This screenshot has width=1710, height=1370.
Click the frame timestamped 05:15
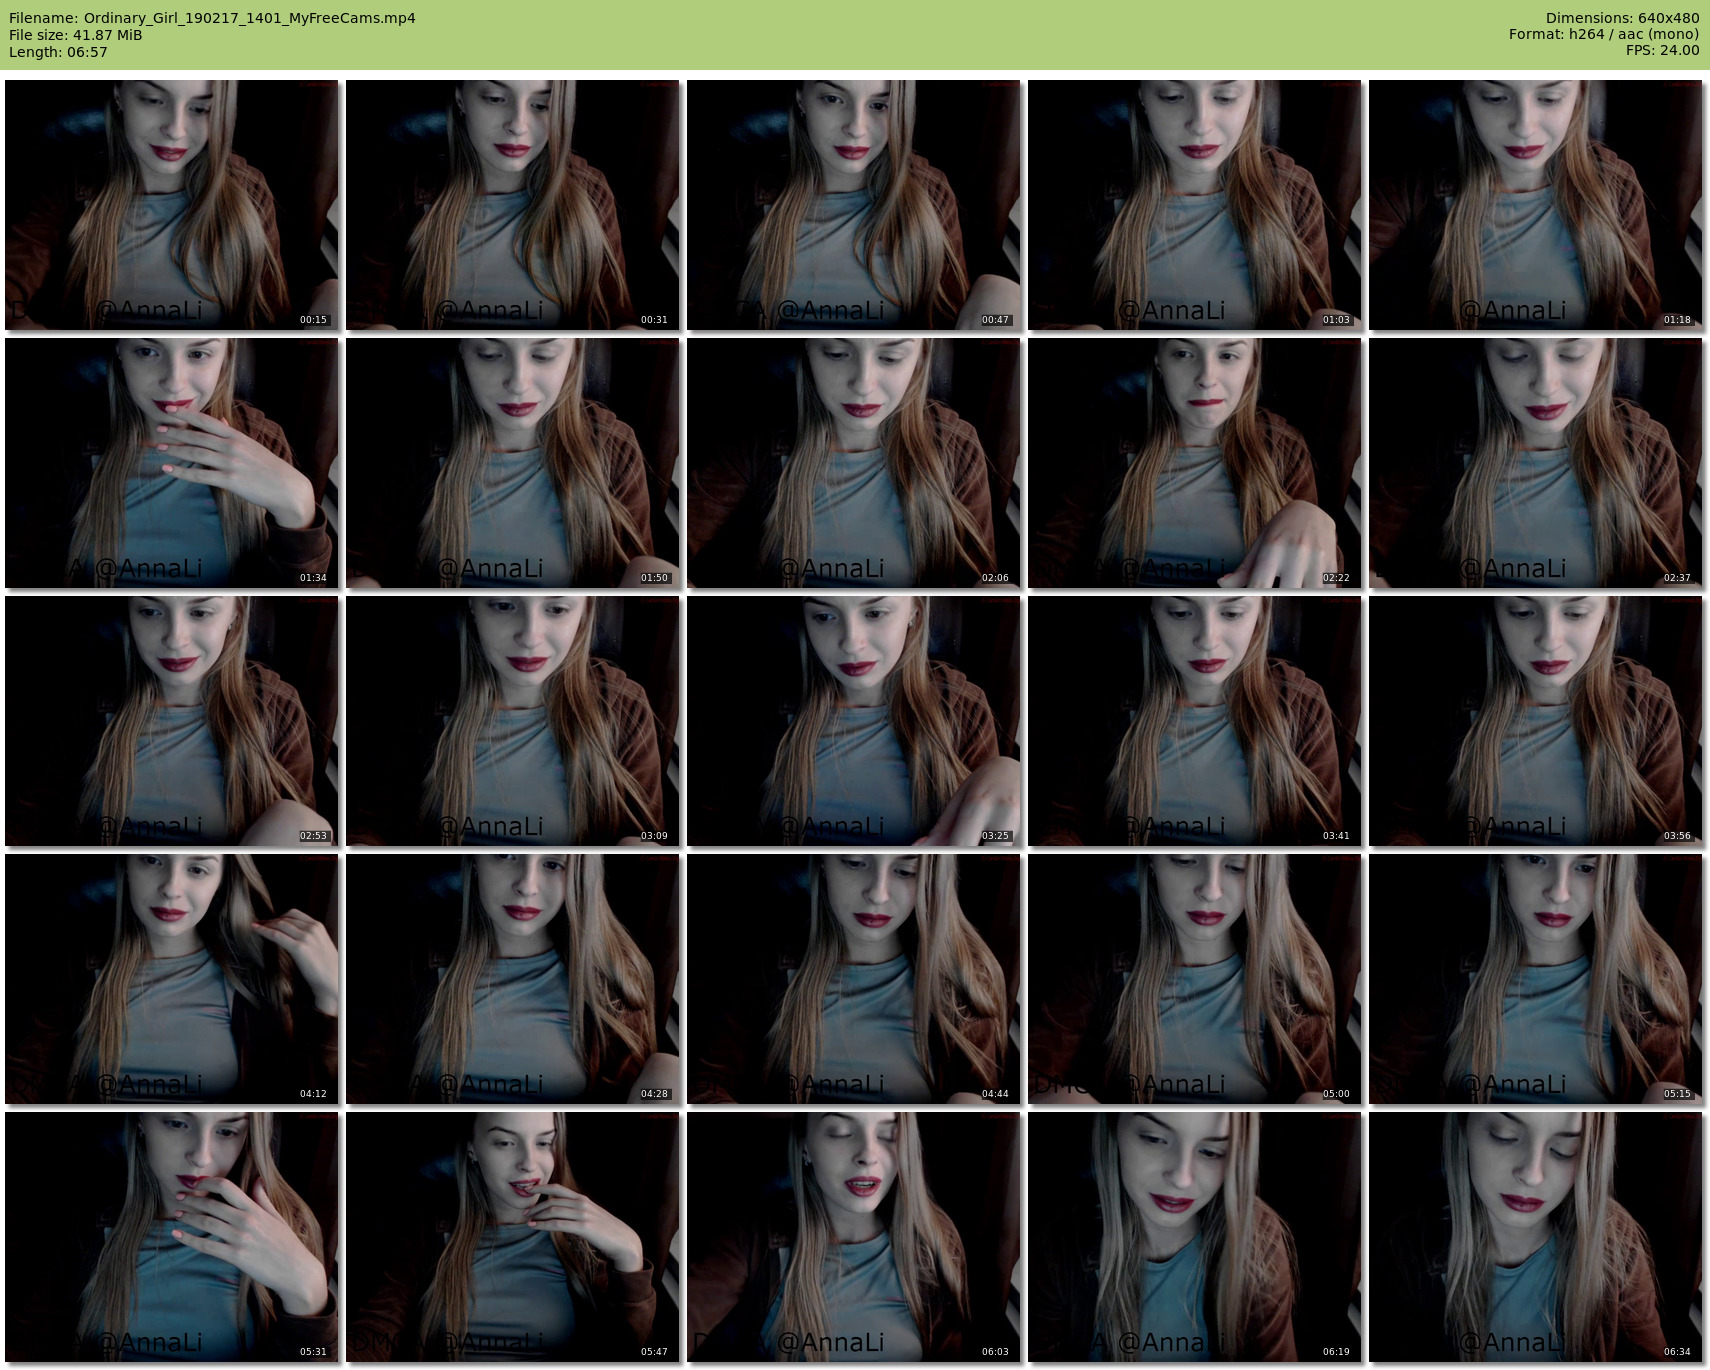tap(1535, 979)
